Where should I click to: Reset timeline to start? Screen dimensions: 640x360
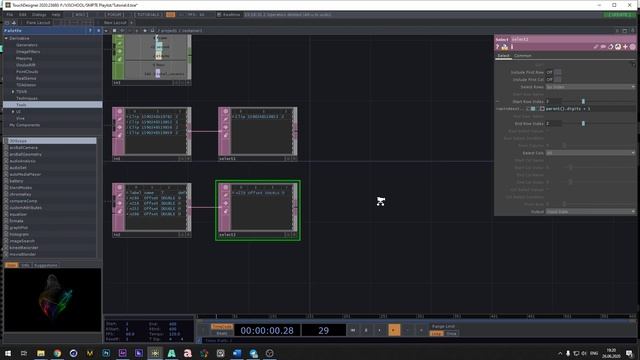pos(353,330)
